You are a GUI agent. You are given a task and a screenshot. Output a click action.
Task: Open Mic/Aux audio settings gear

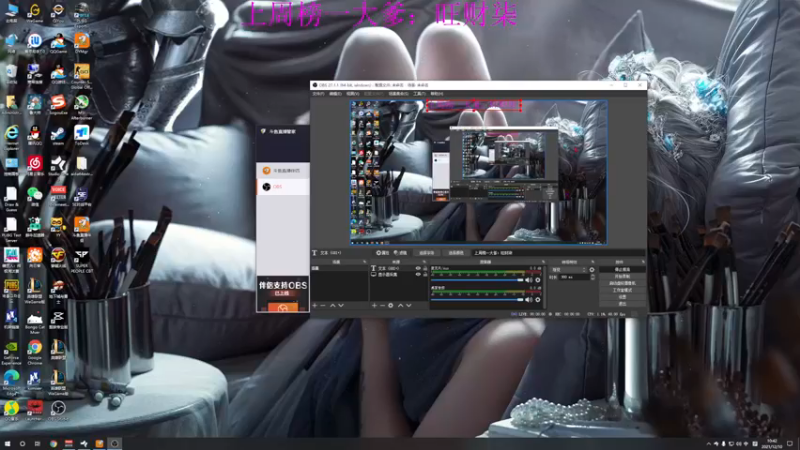coord(538,280)
